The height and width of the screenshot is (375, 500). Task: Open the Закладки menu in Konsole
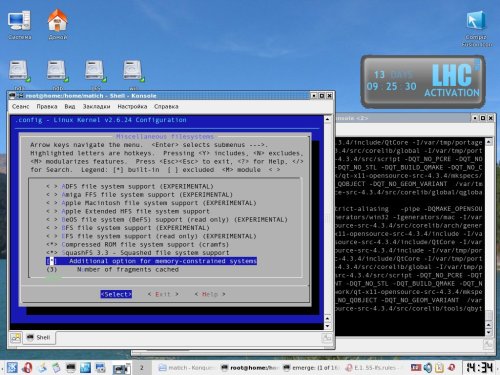click(96, 107)
